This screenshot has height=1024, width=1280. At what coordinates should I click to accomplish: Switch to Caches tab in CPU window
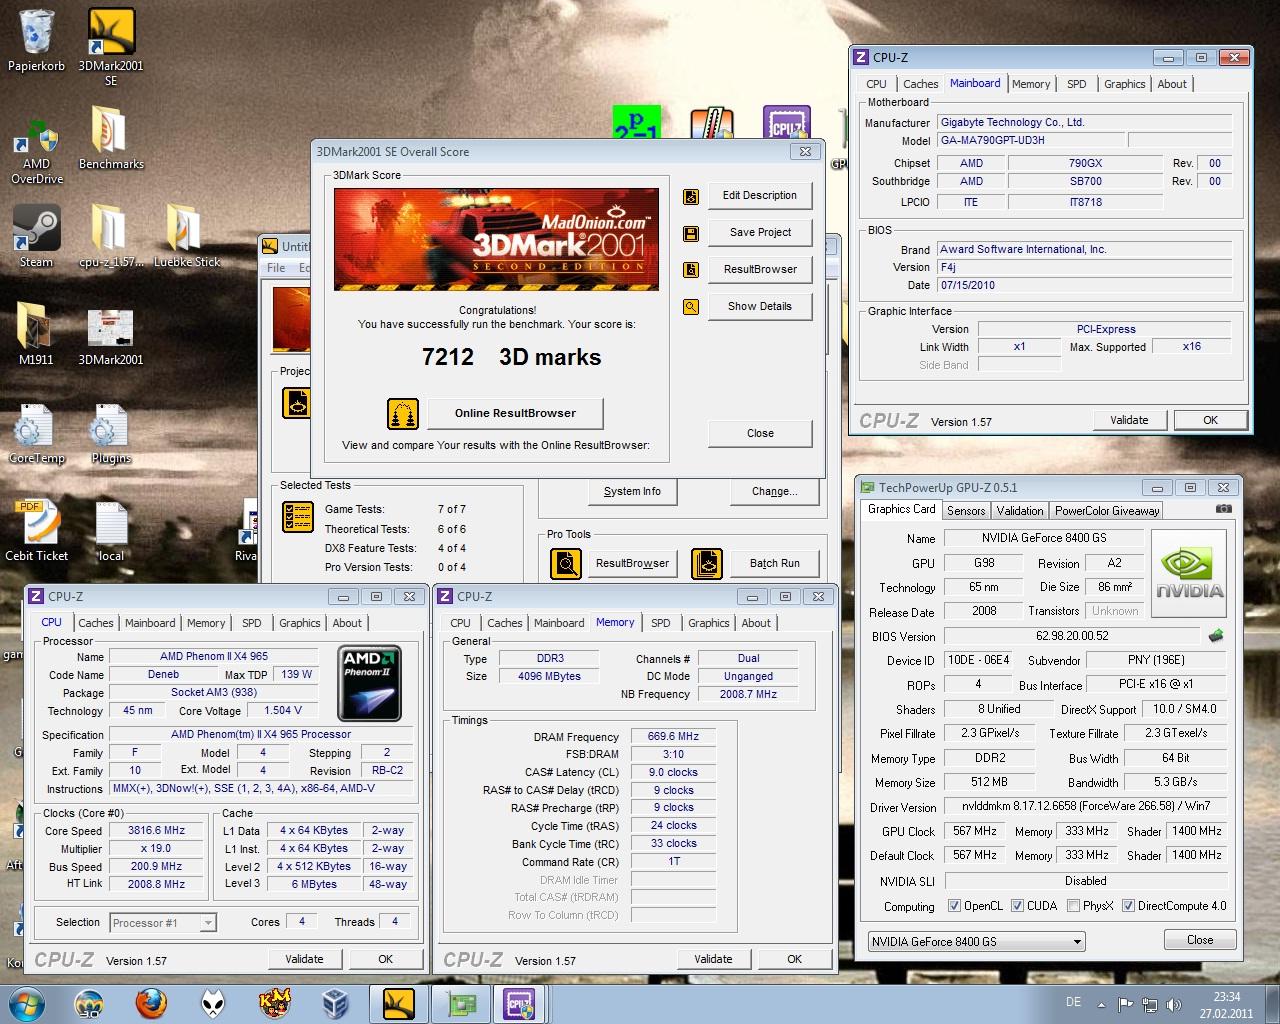coord(96,623)
